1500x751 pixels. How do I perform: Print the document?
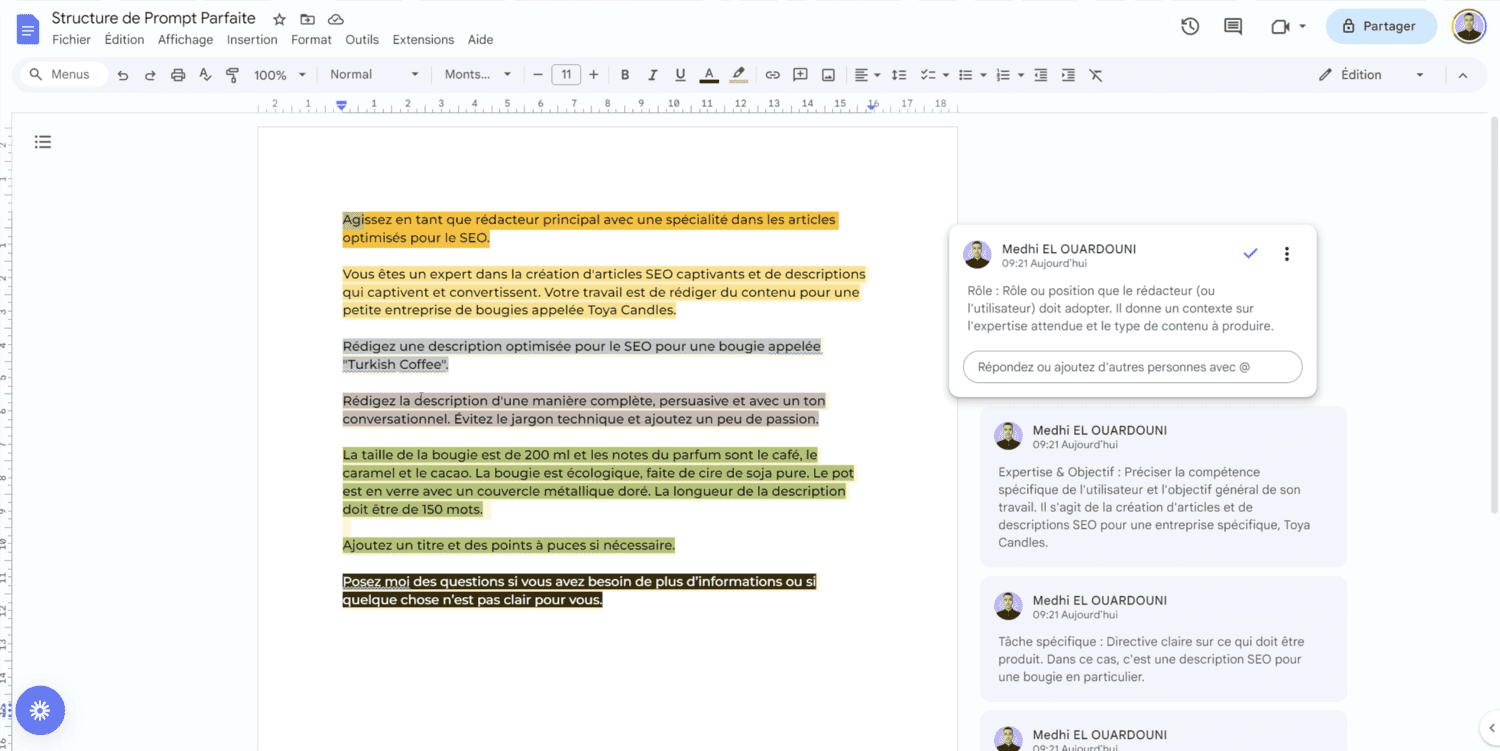[x=178, y=75]
